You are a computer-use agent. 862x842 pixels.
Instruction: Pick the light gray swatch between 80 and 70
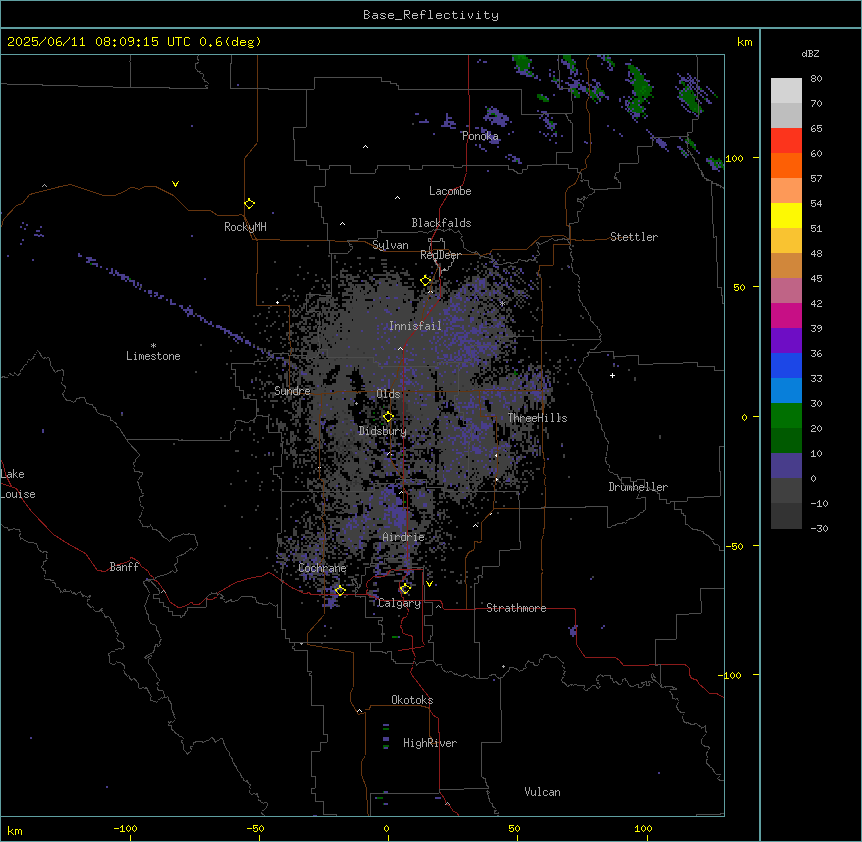786,91
